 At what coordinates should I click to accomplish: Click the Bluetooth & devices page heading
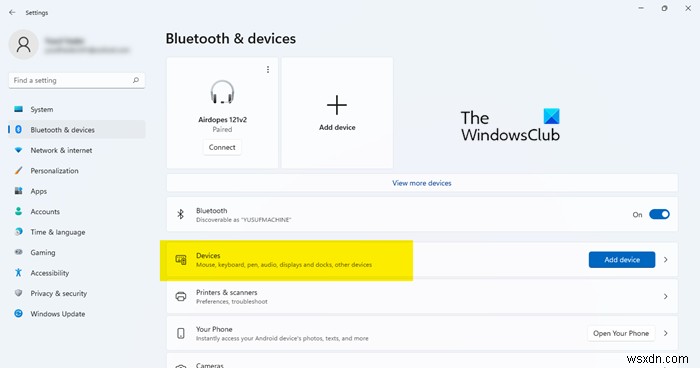pos(231,39)
